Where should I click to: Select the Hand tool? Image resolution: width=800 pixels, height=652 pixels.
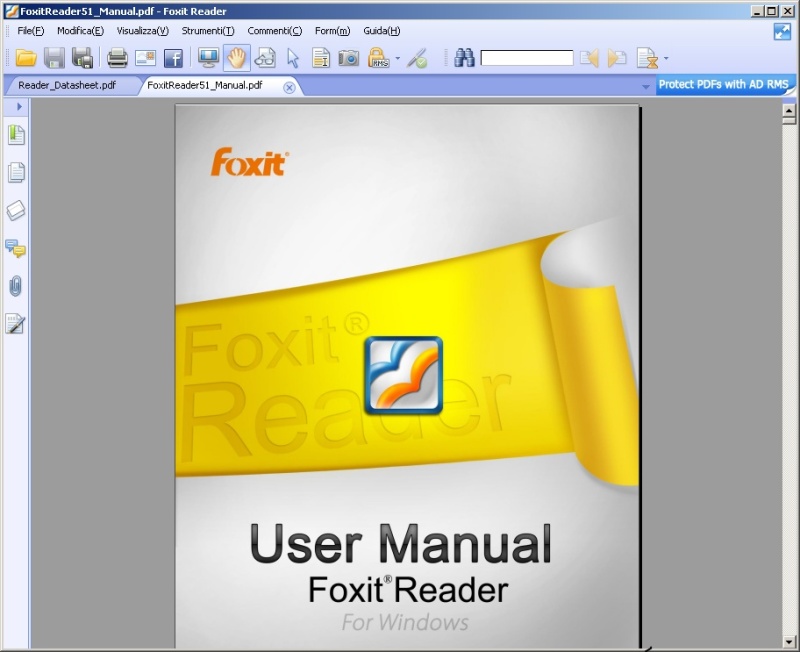tap(236, 58)
